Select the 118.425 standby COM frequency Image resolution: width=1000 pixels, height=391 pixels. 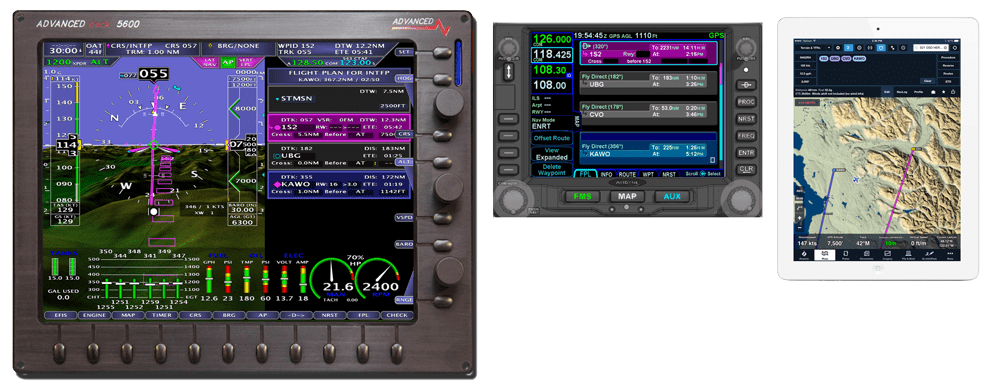coord(552,54)
